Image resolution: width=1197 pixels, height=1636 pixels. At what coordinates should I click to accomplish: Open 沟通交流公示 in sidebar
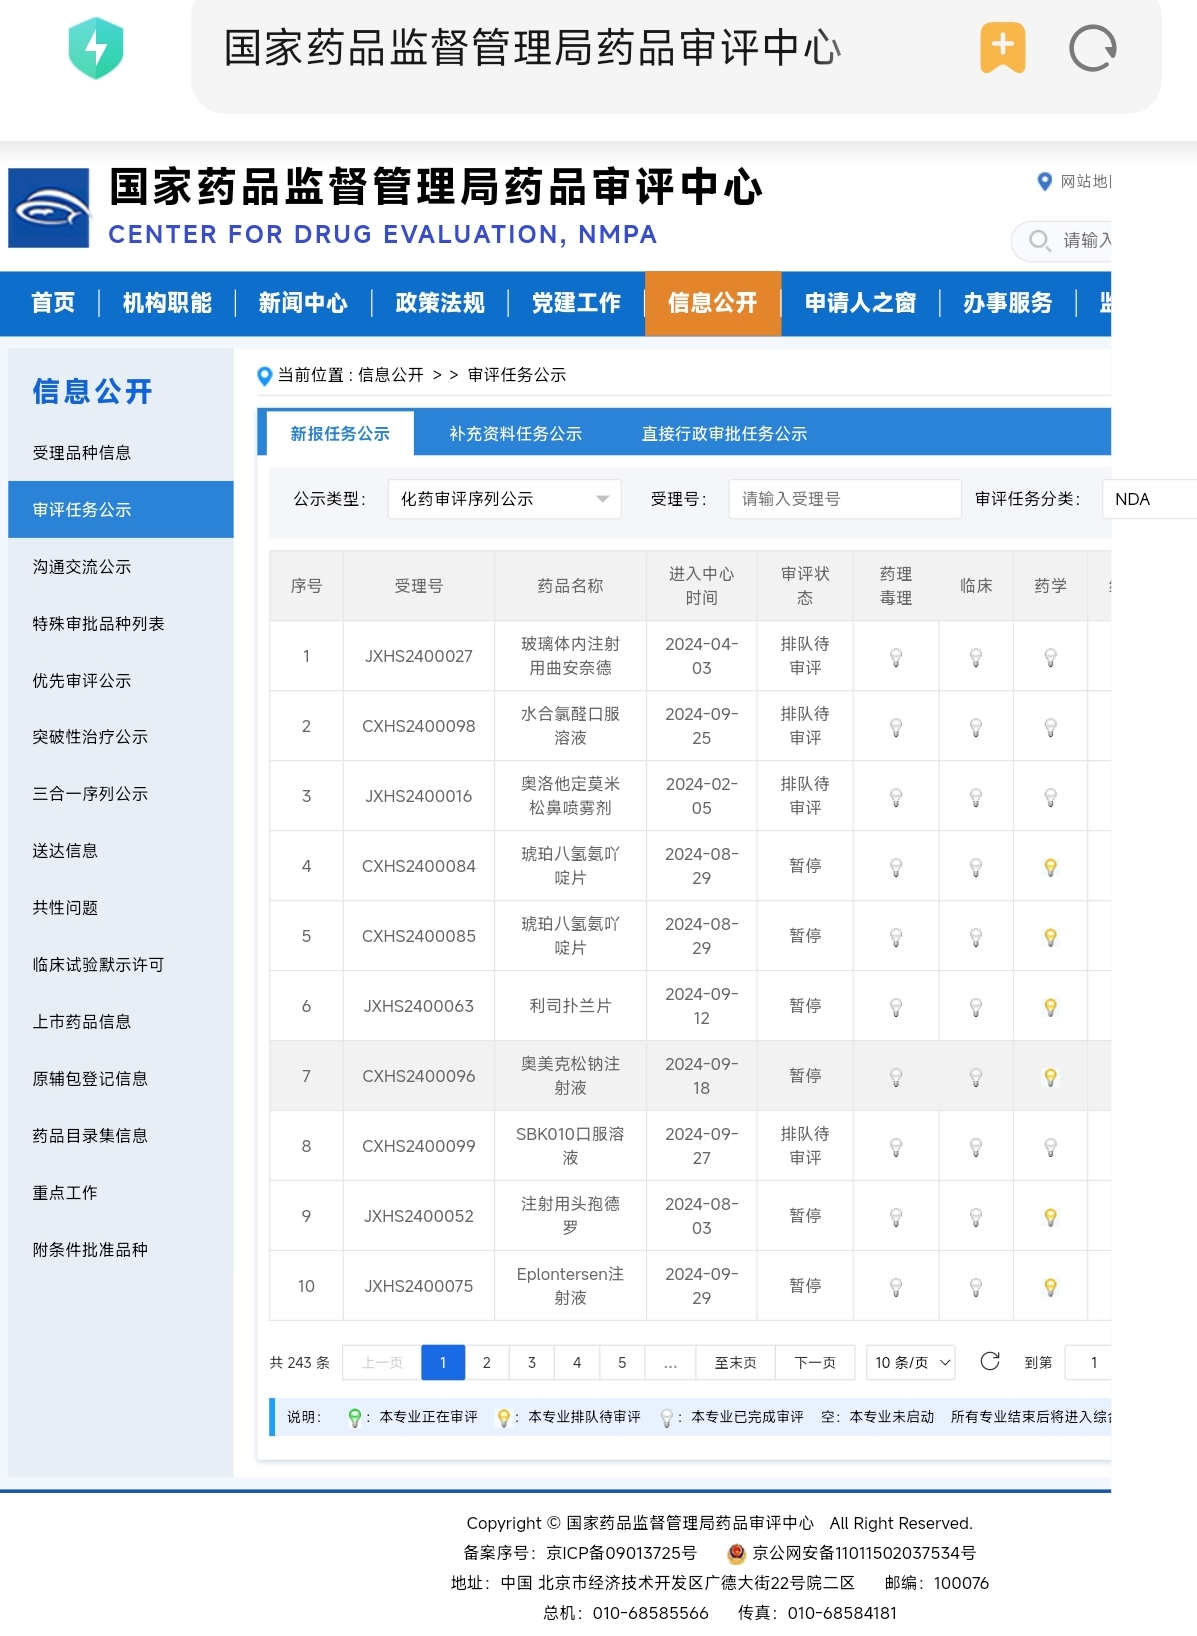[x=82, y=567]
